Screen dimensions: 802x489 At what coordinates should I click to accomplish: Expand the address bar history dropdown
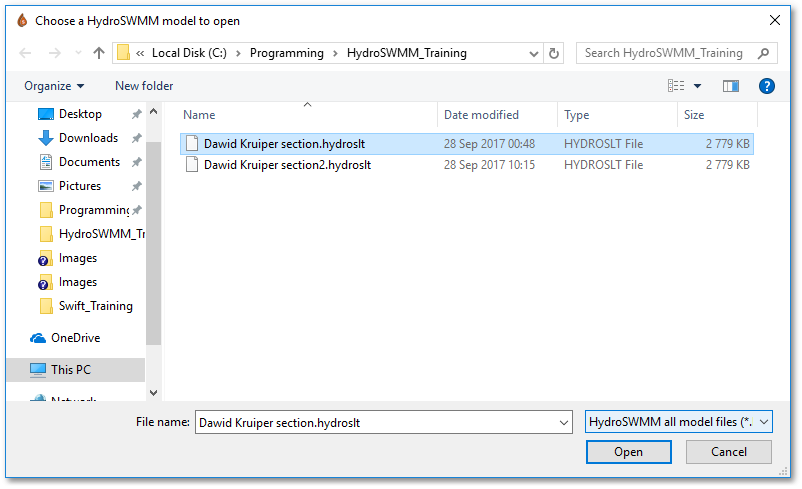click(533, 54)
